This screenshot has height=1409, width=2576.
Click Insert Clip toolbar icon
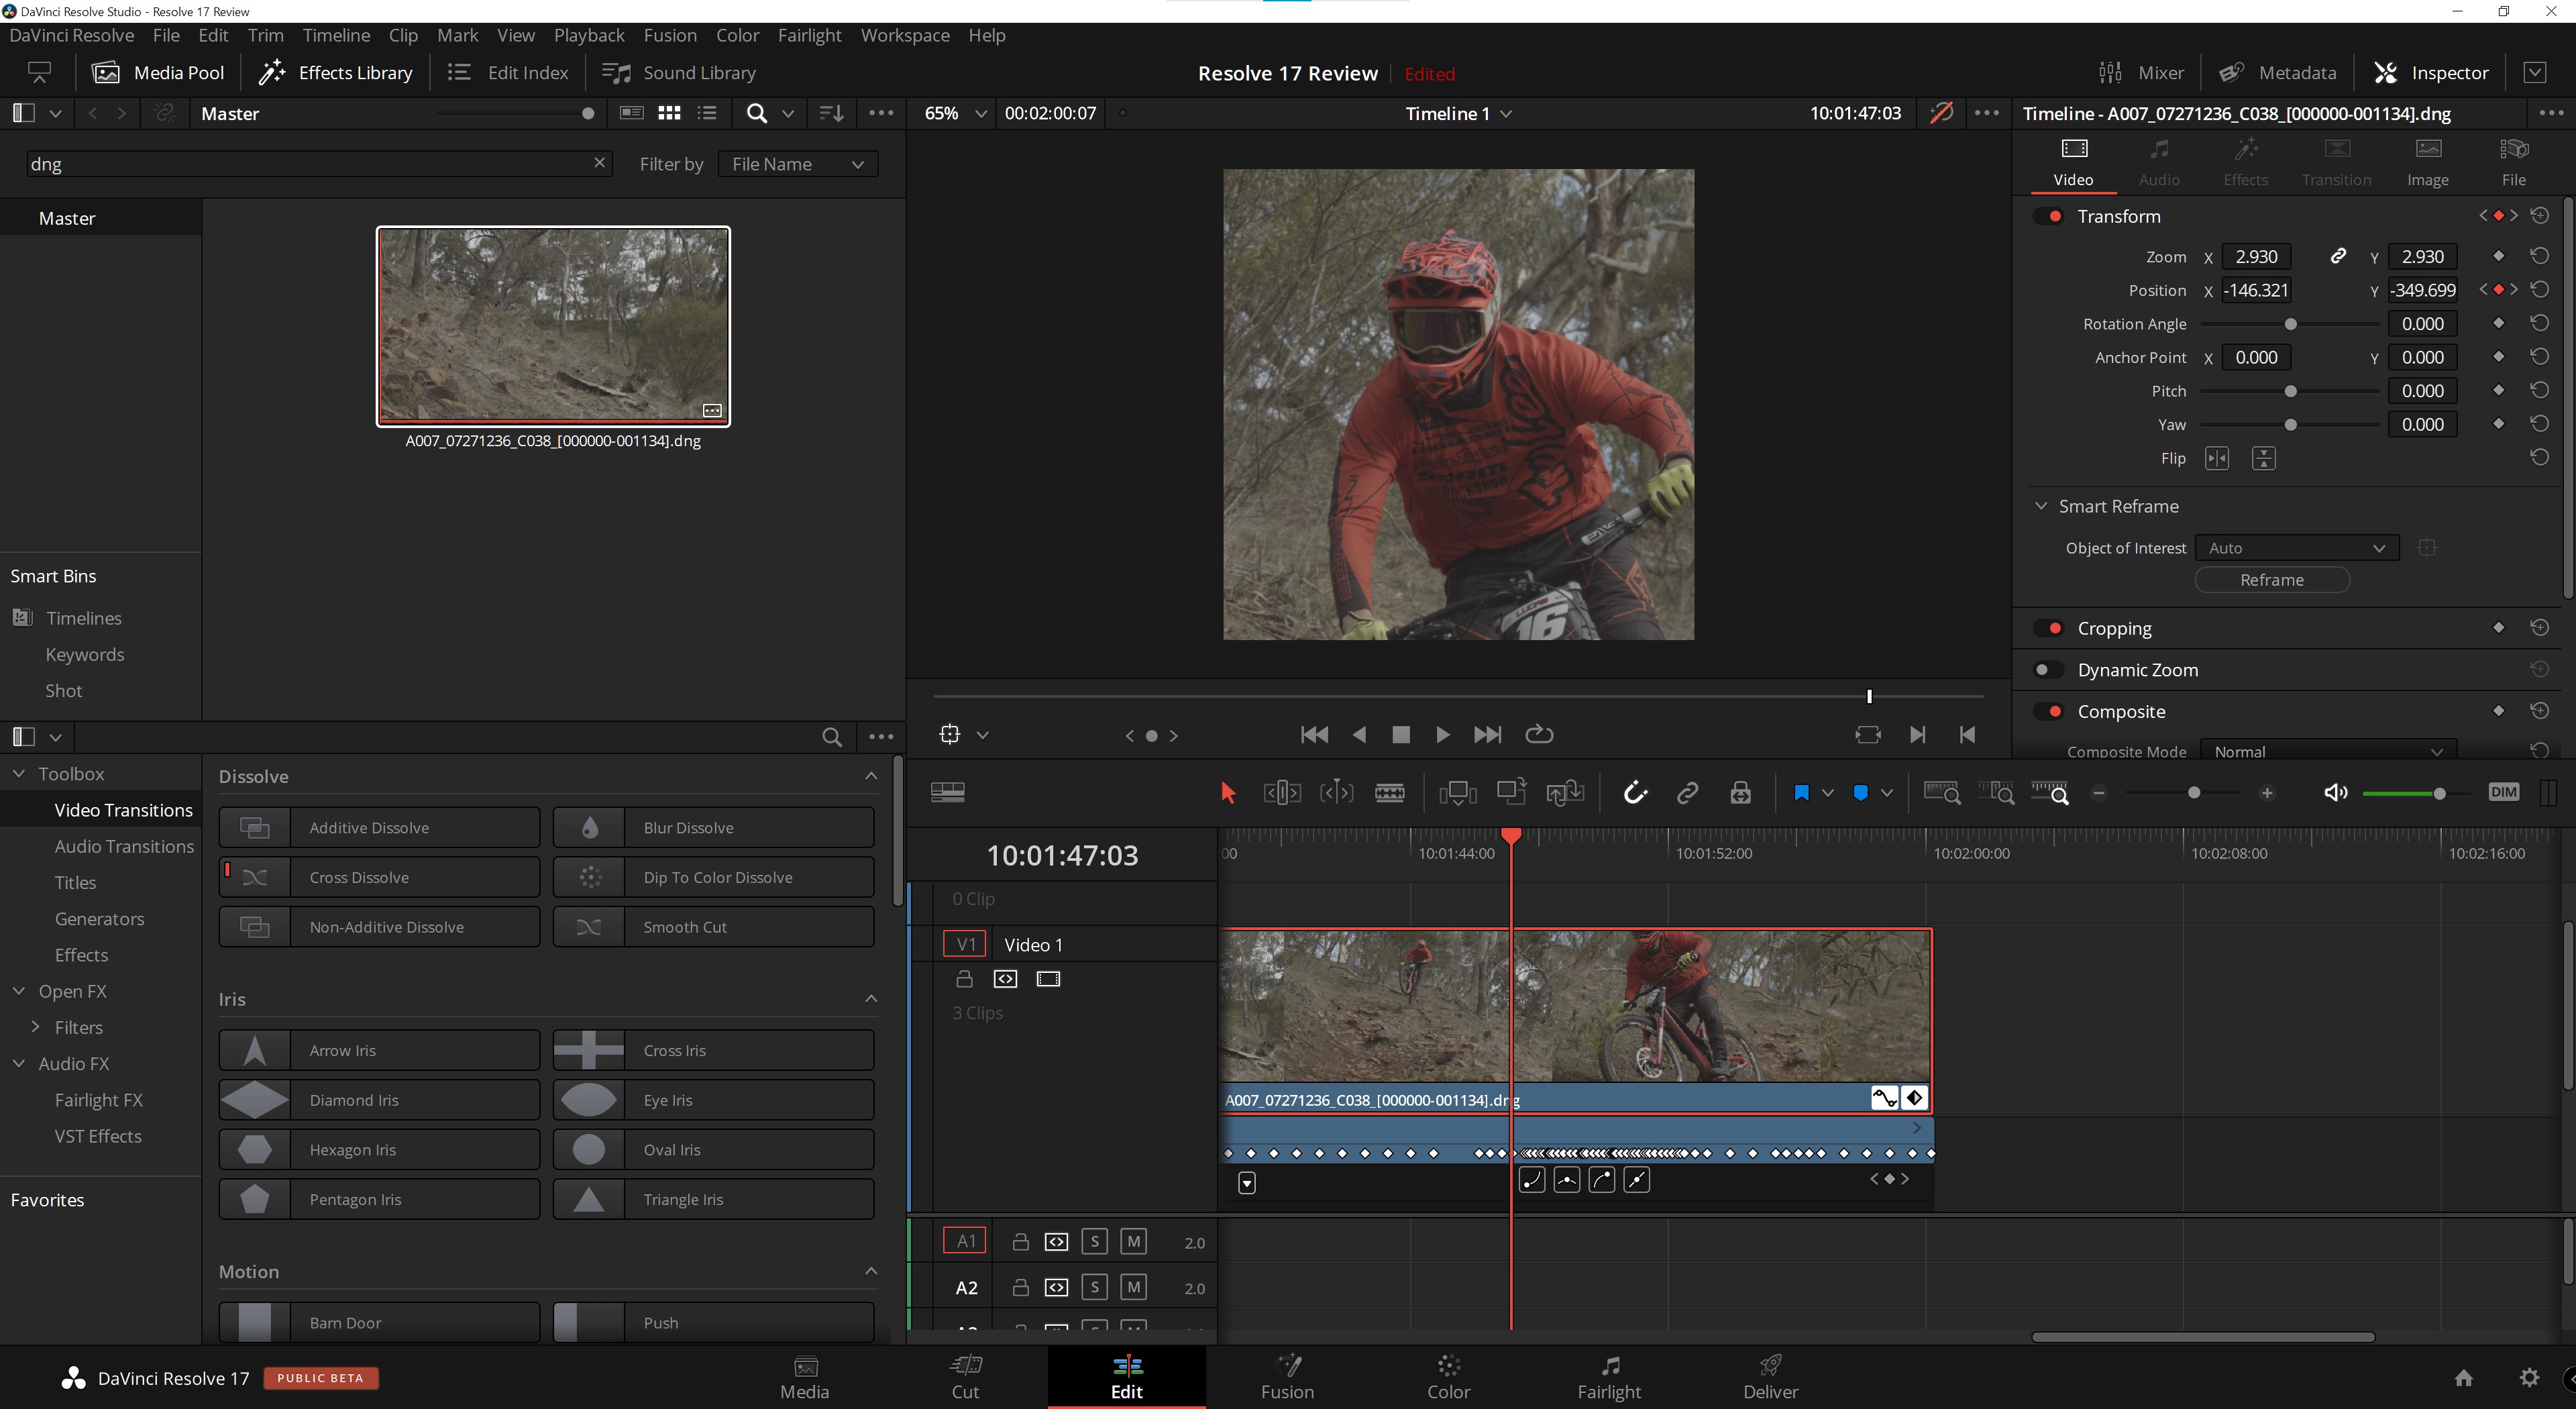[x=1457, y=793]
